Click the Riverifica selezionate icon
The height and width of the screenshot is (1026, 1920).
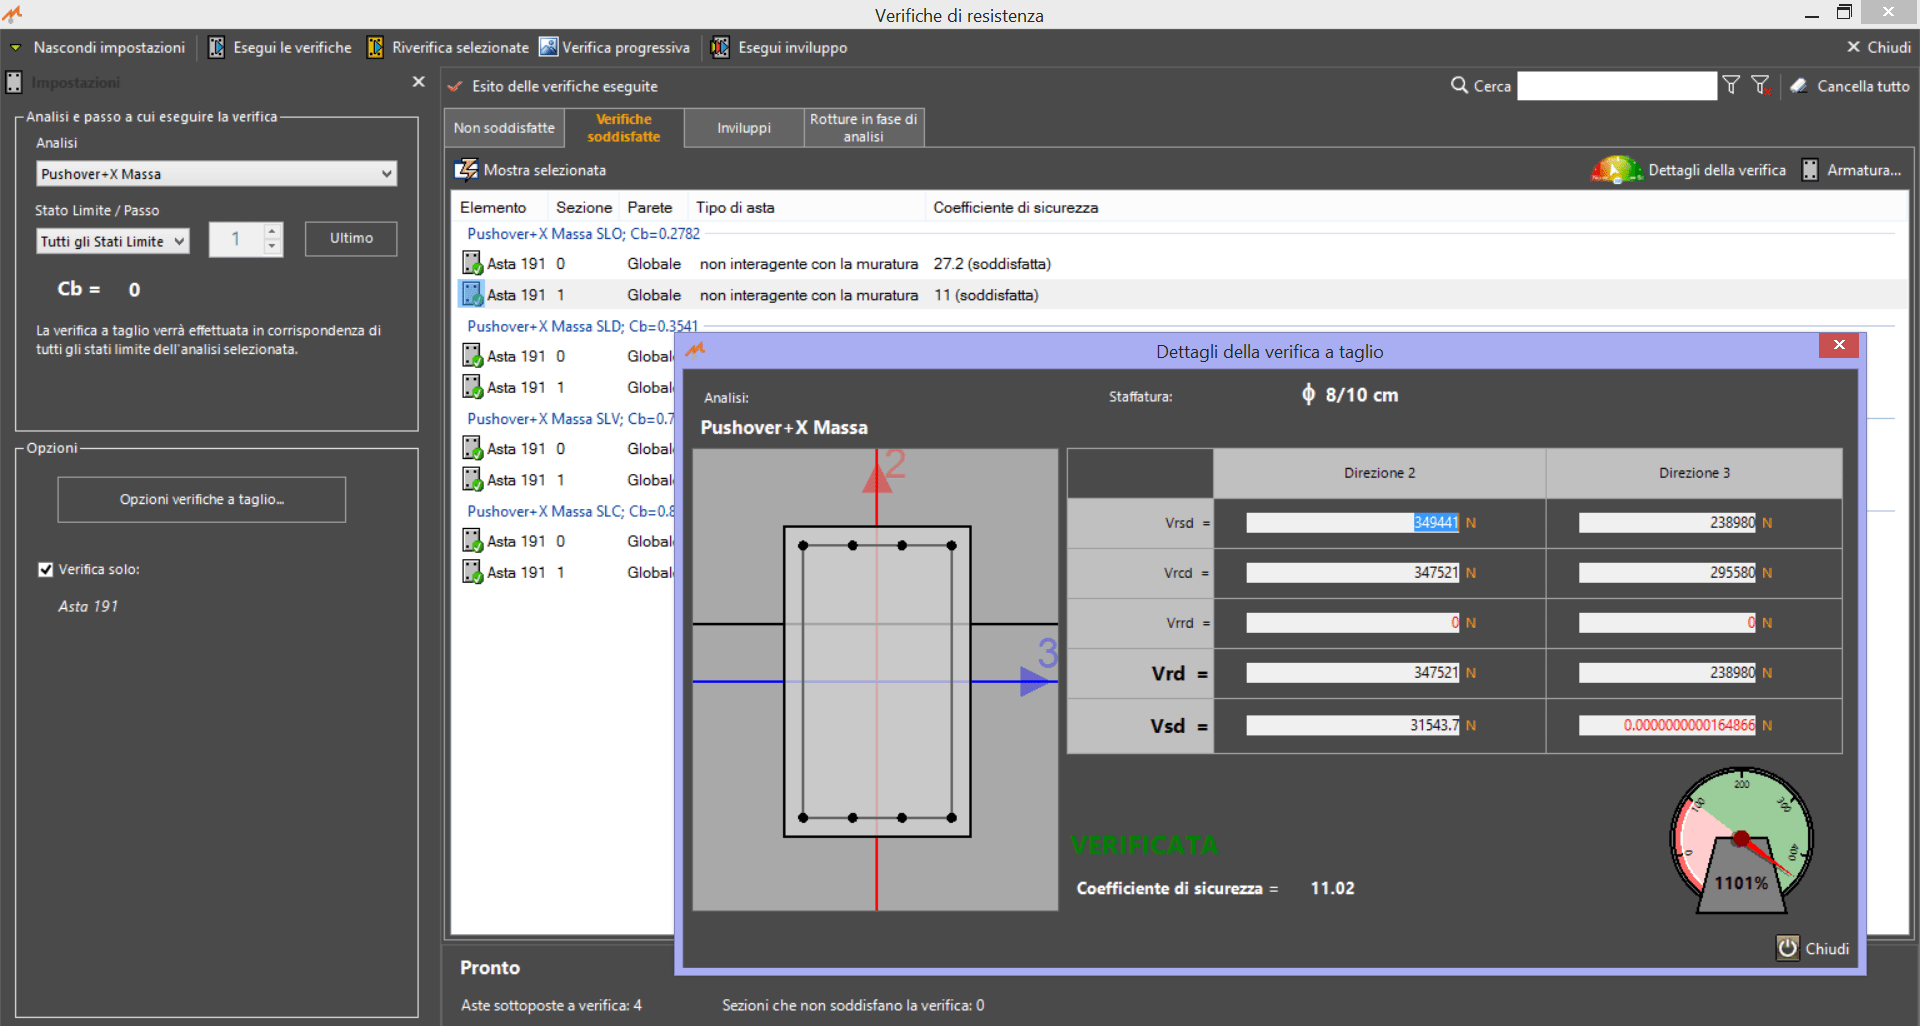(x=375, y=47)
